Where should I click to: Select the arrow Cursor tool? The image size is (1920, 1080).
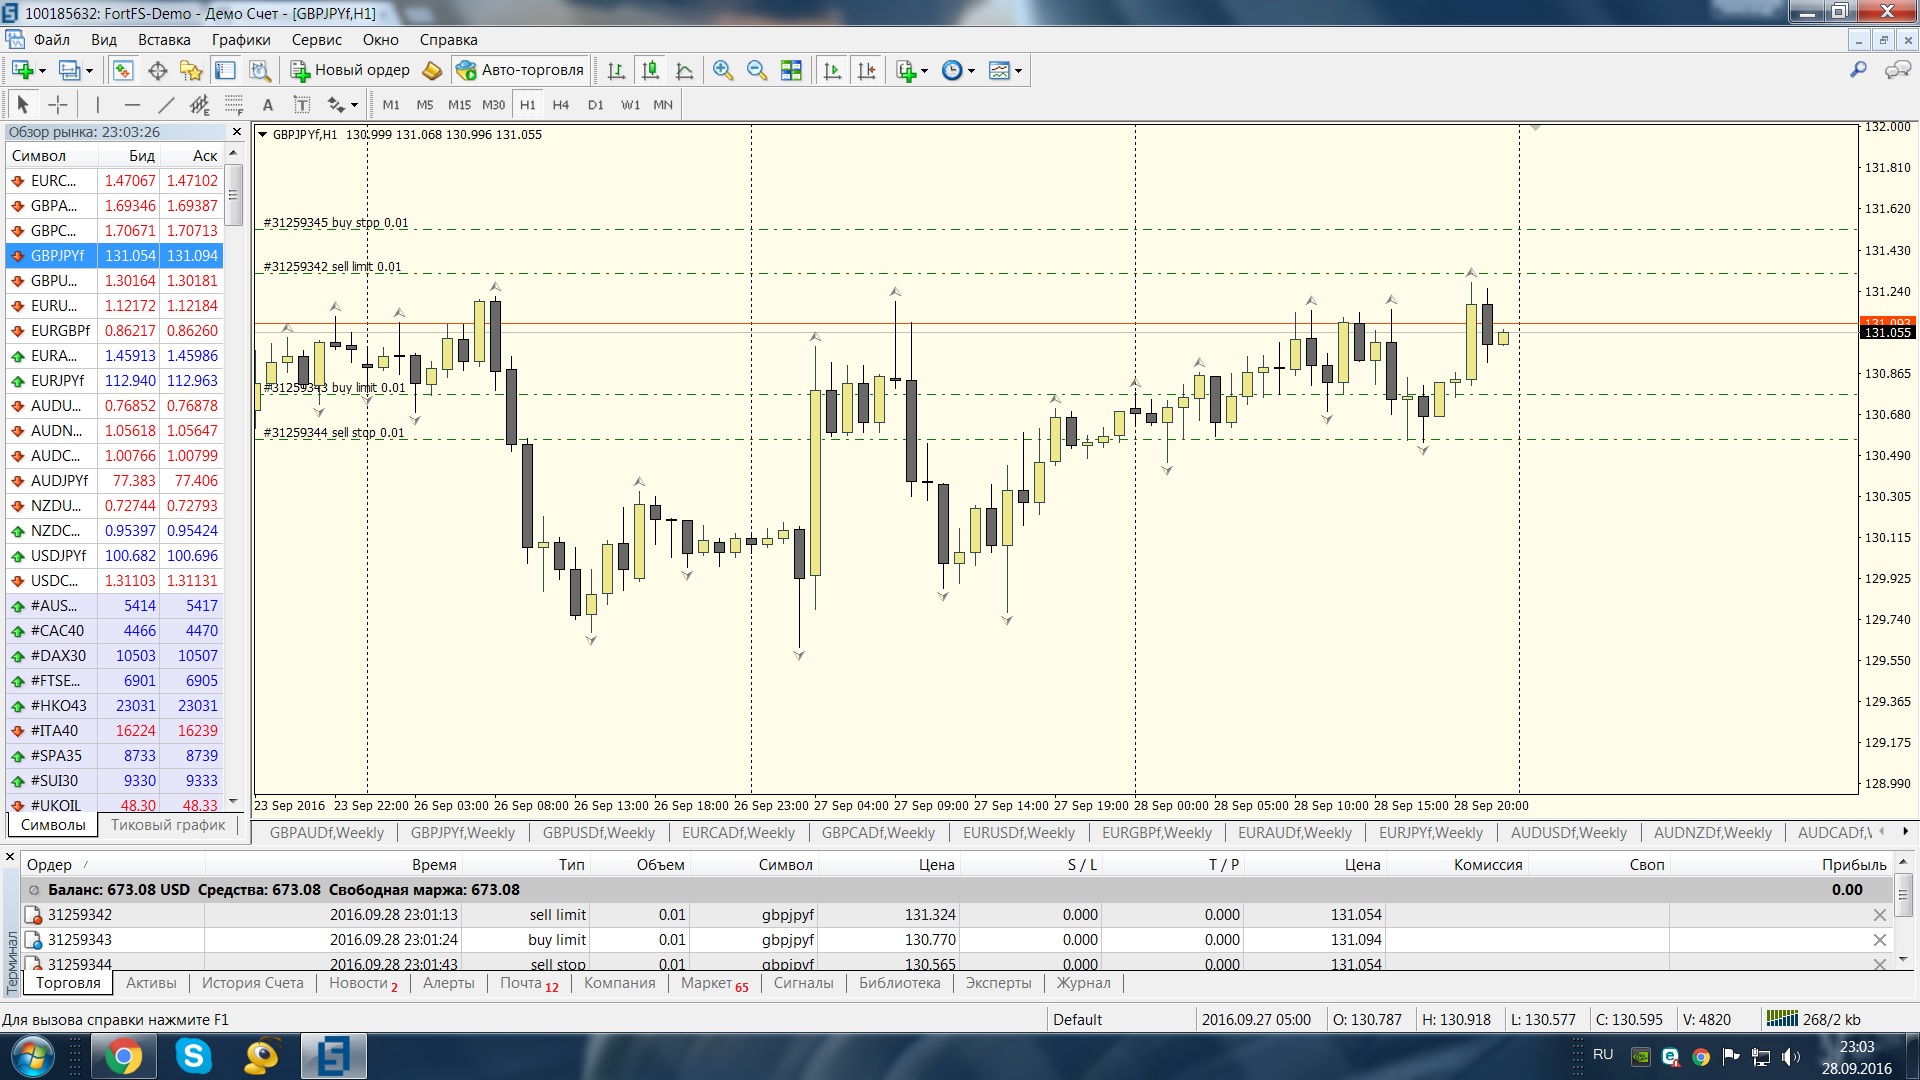pyautogui.click(x=23, y=104)
